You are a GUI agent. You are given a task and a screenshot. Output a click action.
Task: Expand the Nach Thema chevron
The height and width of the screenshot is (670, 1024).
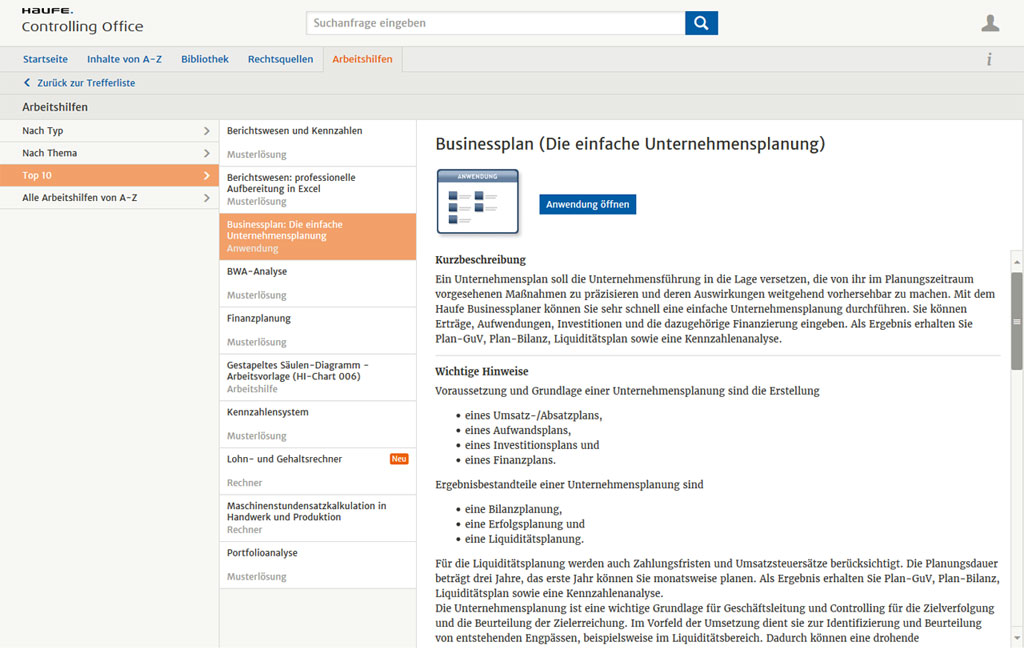pyautogui.click(x=206, y=153)
